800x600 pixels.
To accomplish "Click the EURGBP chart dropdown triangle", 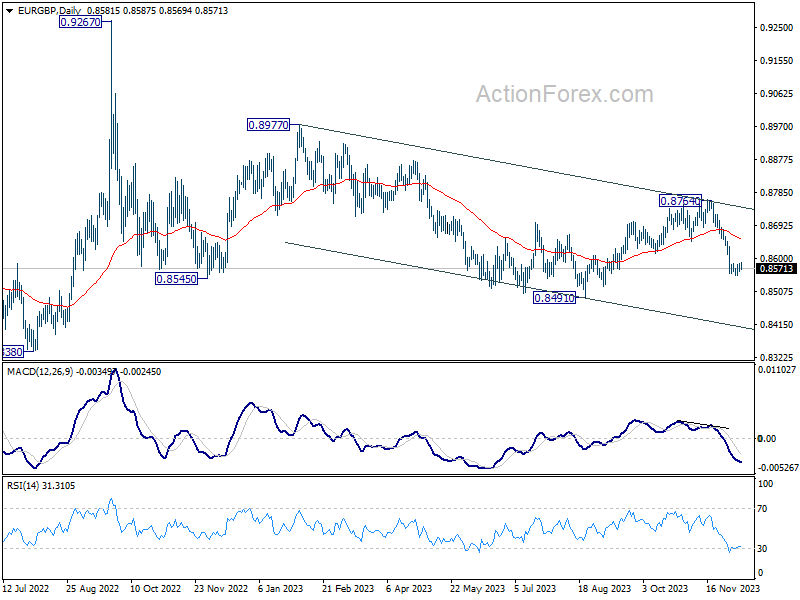I will (x=10, y=11).
